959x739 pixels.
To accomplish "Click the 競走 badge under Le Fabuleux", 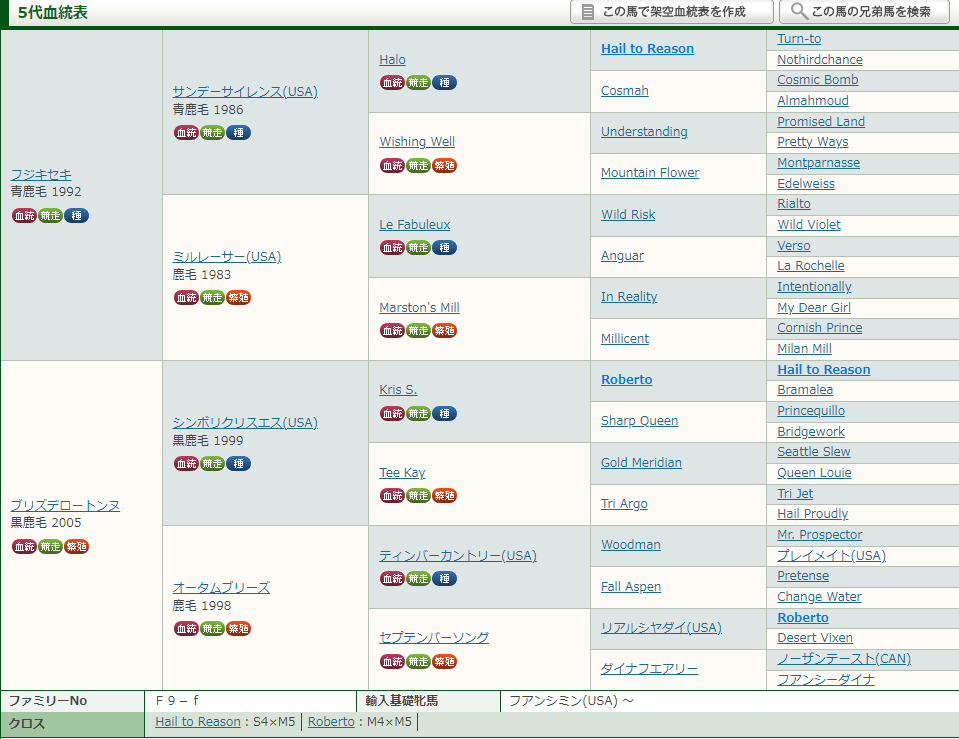I will coord(419,248).
